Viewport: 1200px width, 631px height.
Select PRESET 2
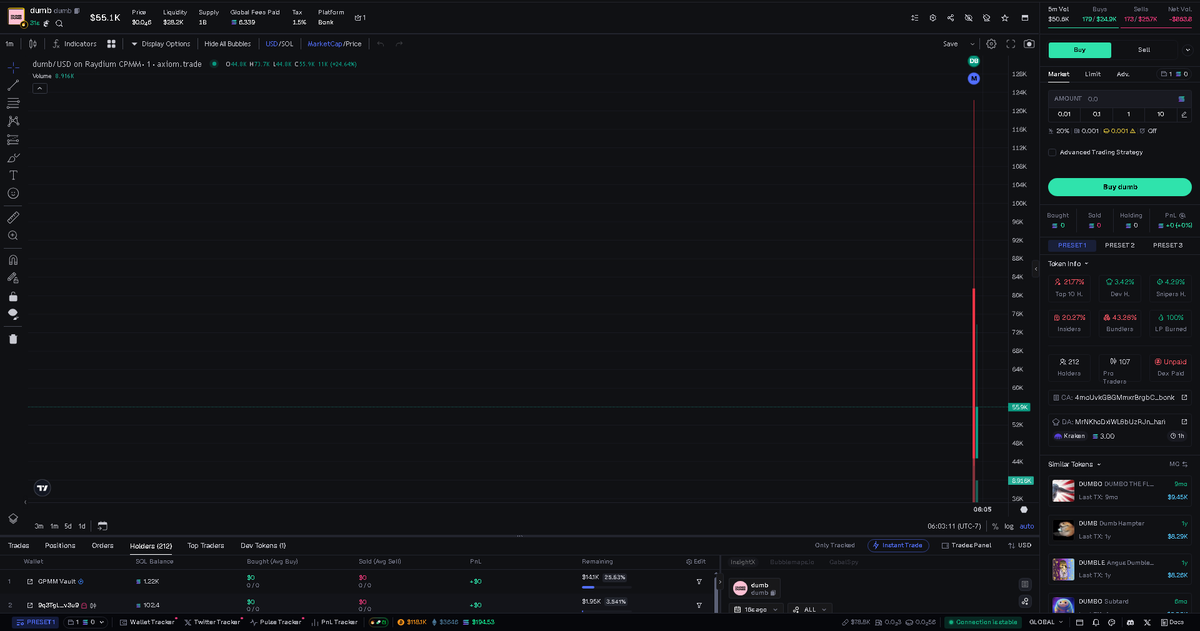(x=1119, y=245)
